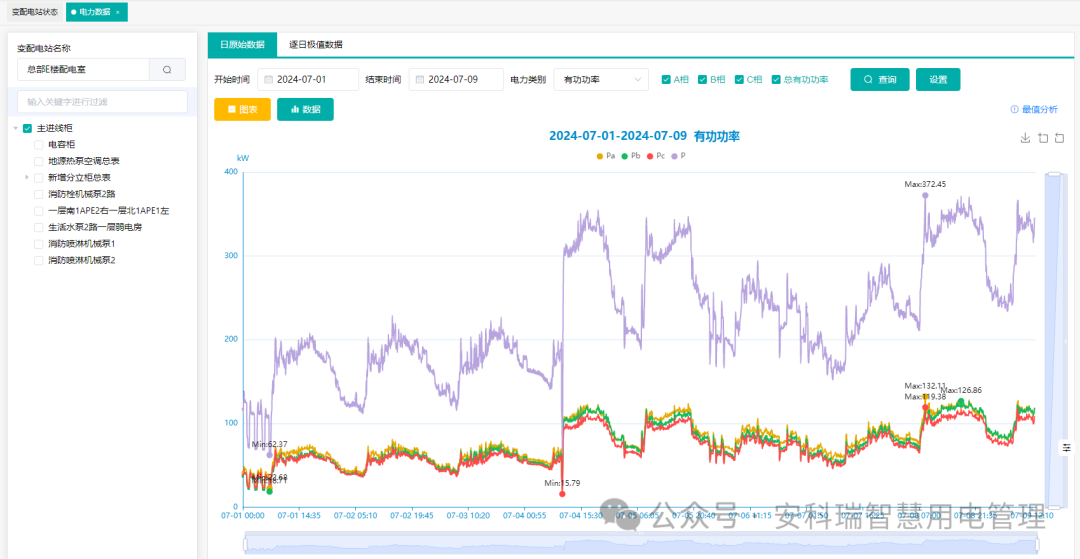Close the 电力数据 tab with its x

click(x=117, y=12)
